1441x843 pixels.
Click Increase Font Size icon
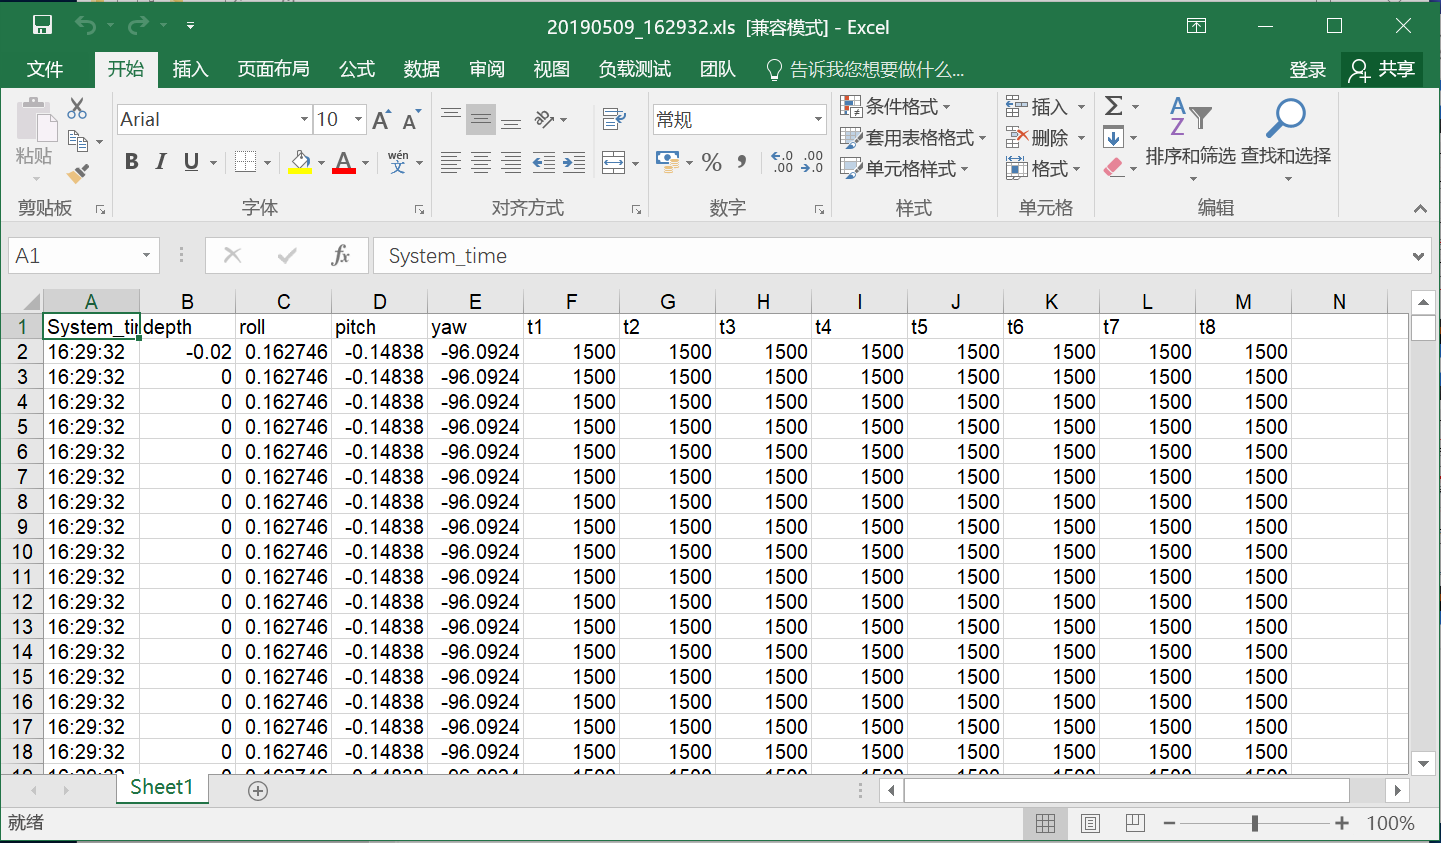pyautogui.click(x=381, y=120)
